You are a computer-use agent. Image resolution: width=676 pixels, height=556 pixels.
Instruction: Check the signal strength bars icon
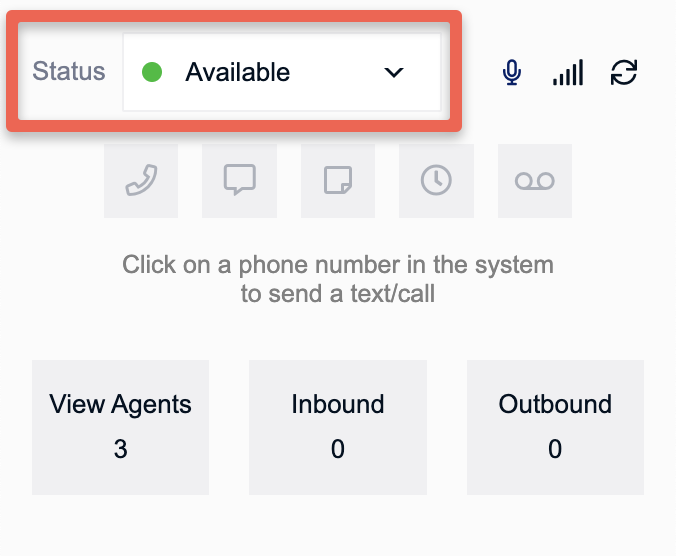pyautogui.click(x=568, y=73)
